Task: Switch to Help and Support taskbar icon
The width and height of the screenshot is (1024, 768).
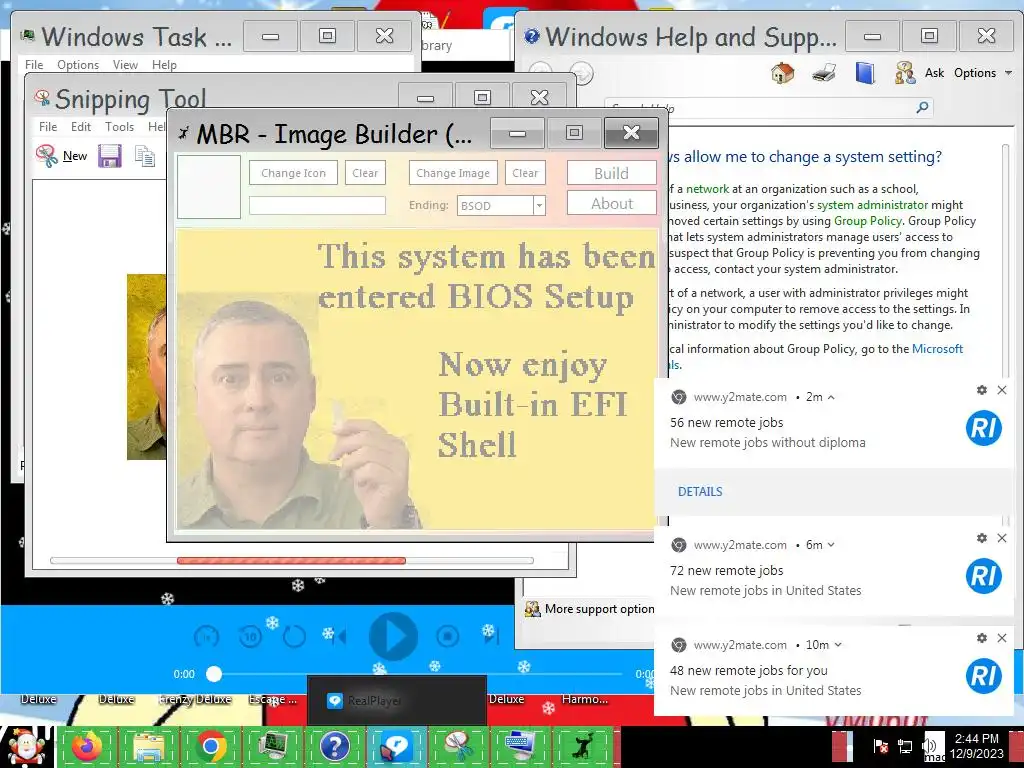Action: [x=335, y=746]
